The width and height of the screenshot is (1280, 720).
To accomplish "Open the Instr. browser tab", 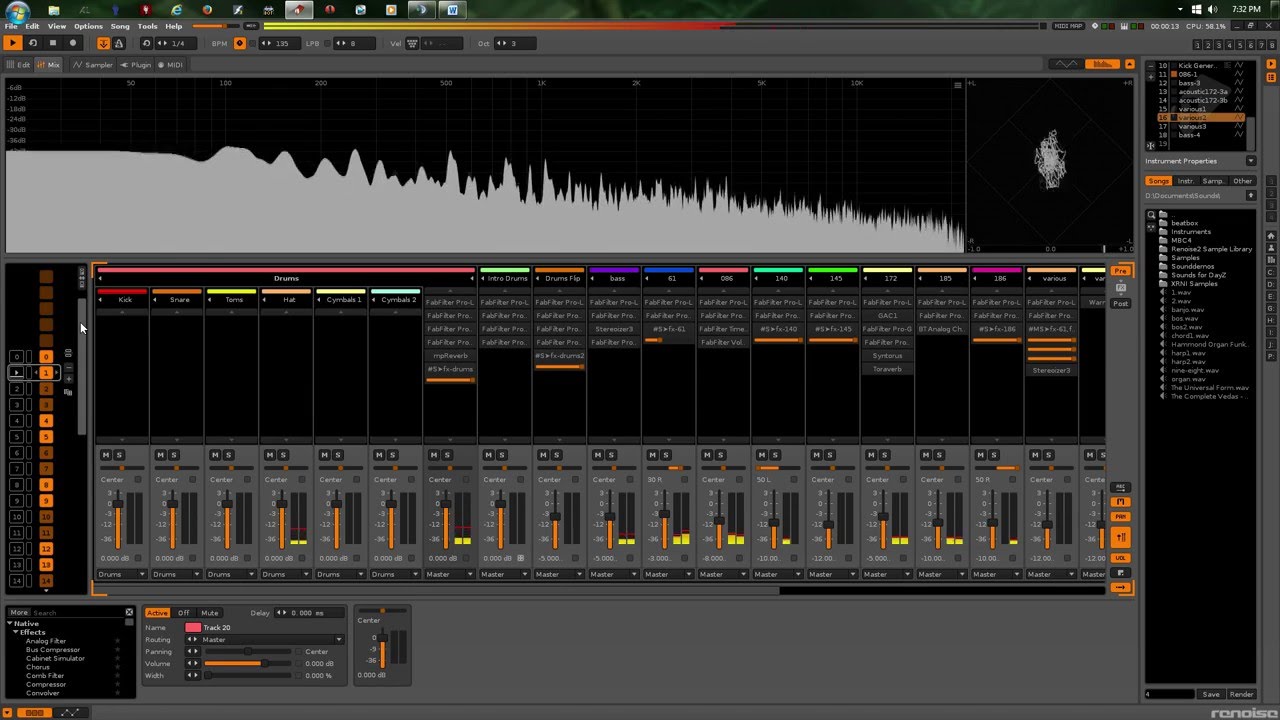I will [x=1186, y=181].
